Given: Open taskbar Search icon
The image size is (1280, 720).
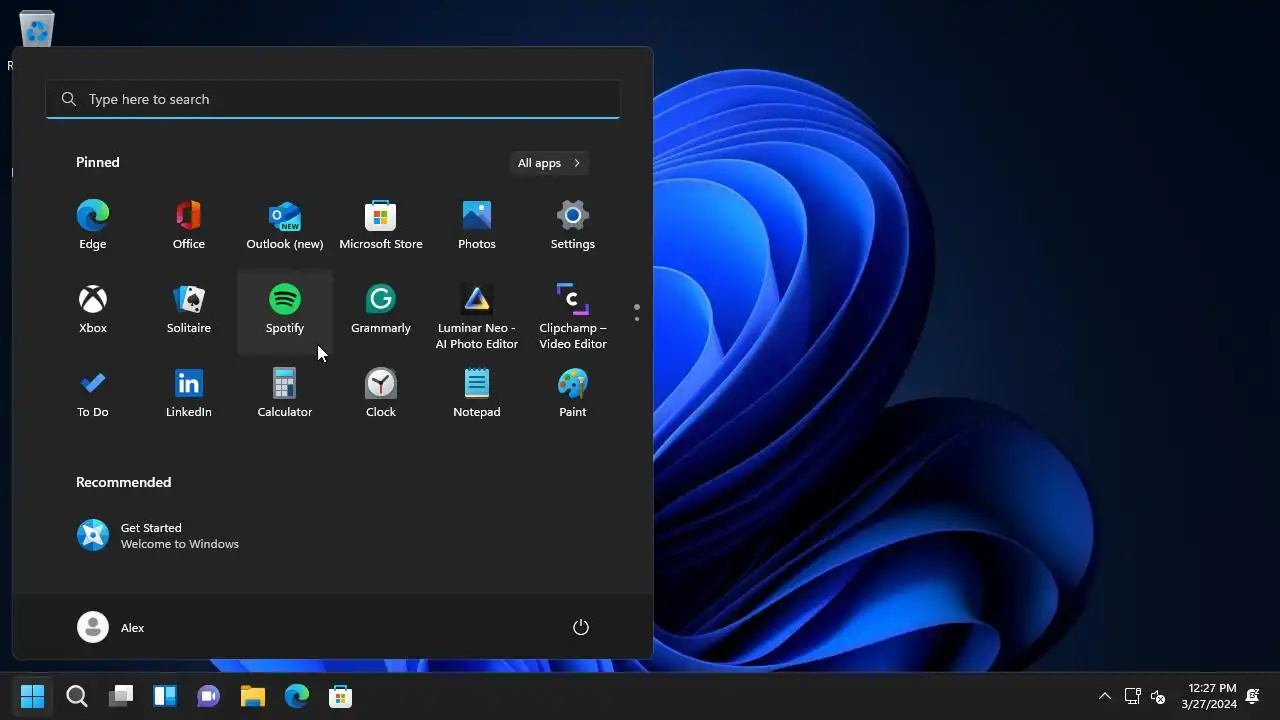Looking at the screenshot, I should 77,696.
